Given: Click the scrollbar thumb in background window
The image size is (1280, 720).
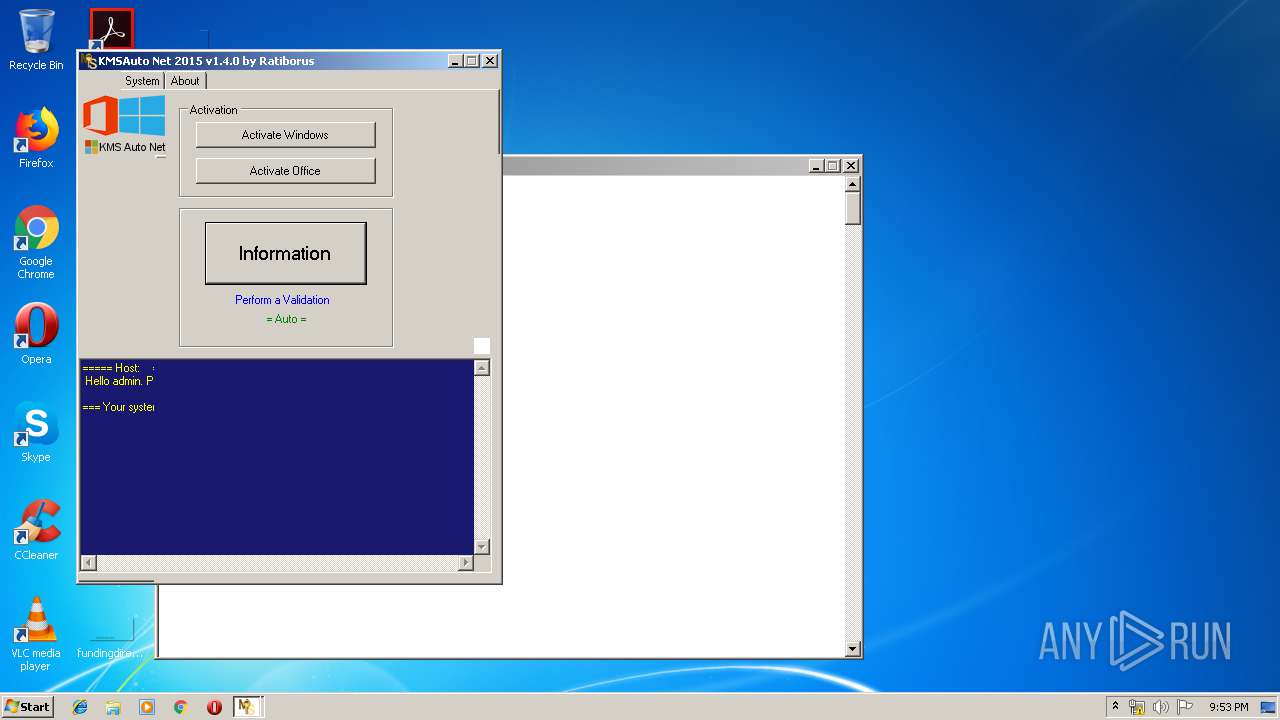Looking at the screenshot, I should [x=853, y=208].
